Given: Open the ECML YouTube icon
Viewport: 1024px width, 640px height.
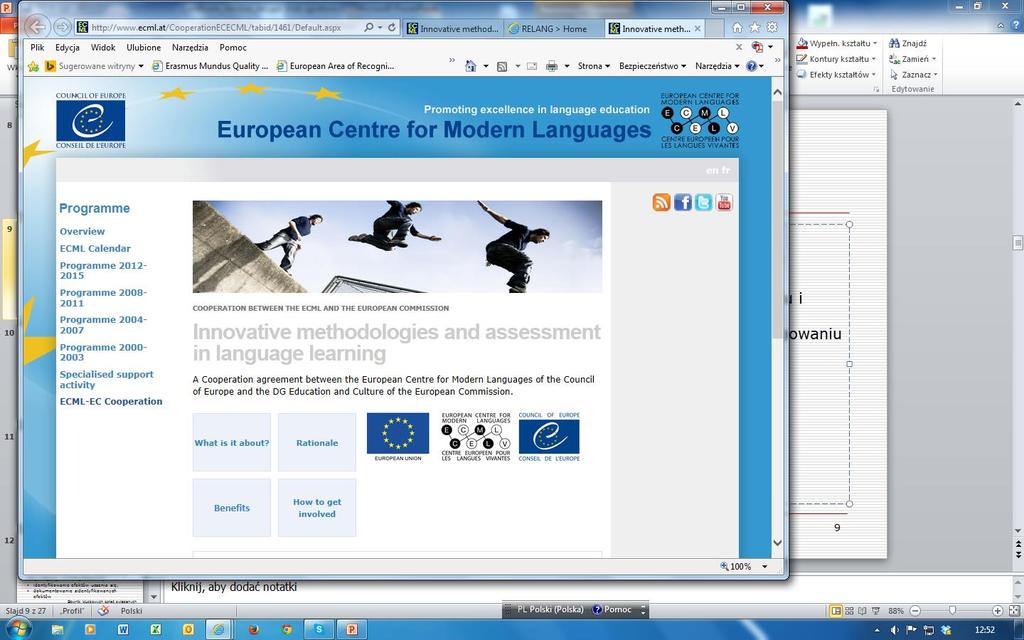Looking at the screenshot, I should [x=724, y=202].
